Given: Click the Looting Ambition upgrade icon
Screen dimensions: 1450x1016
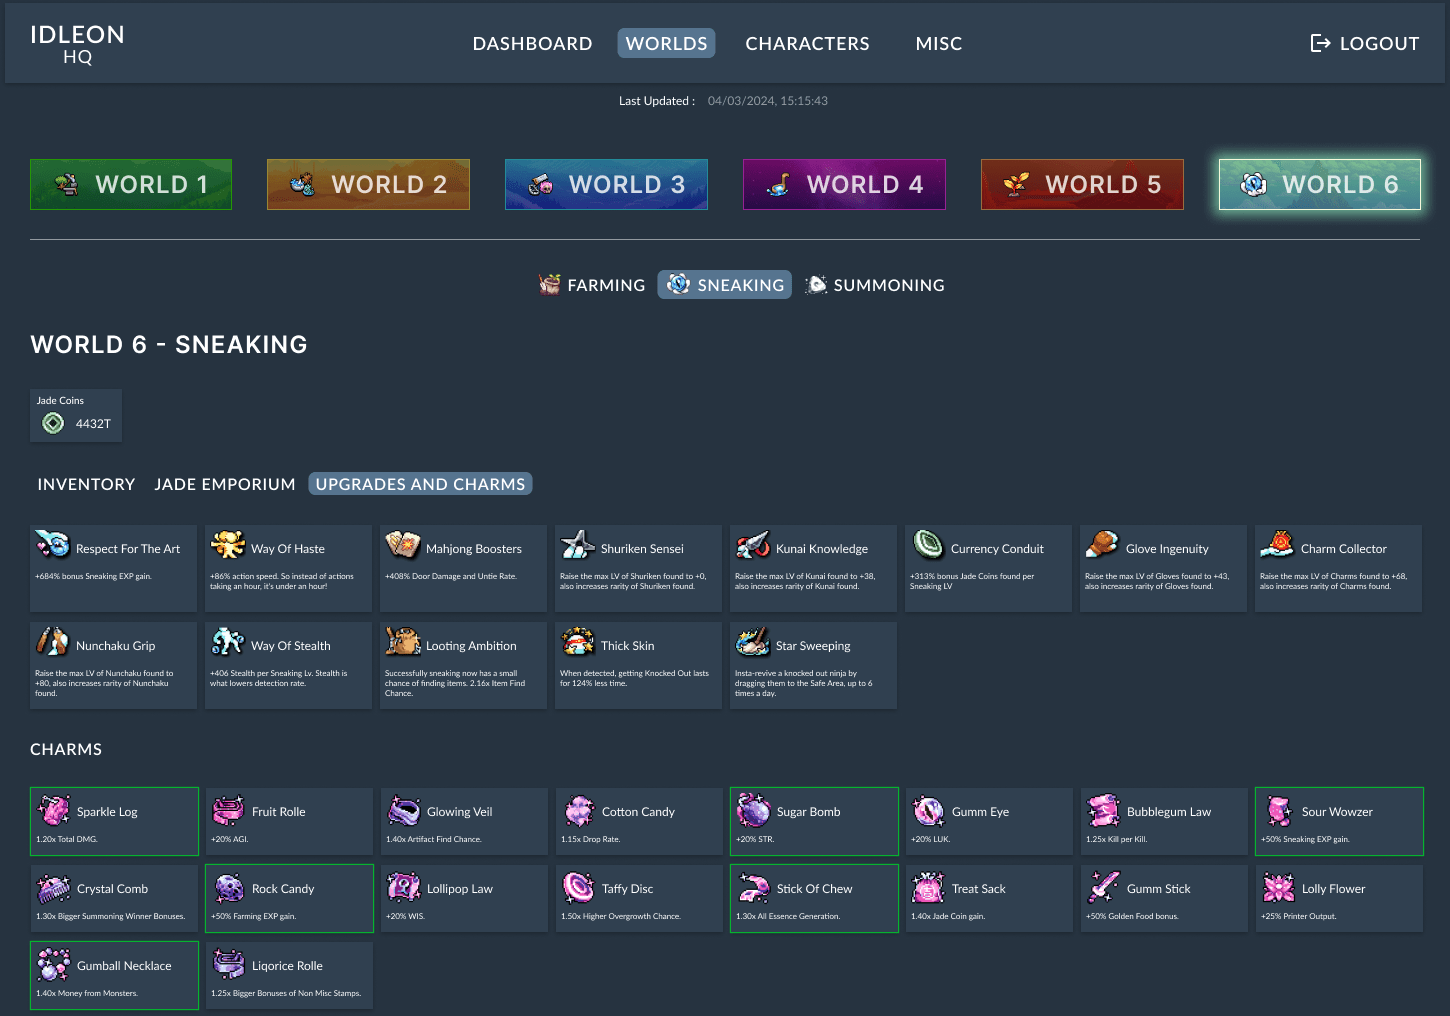Looking at the screenshot, I should coord(403,642).
